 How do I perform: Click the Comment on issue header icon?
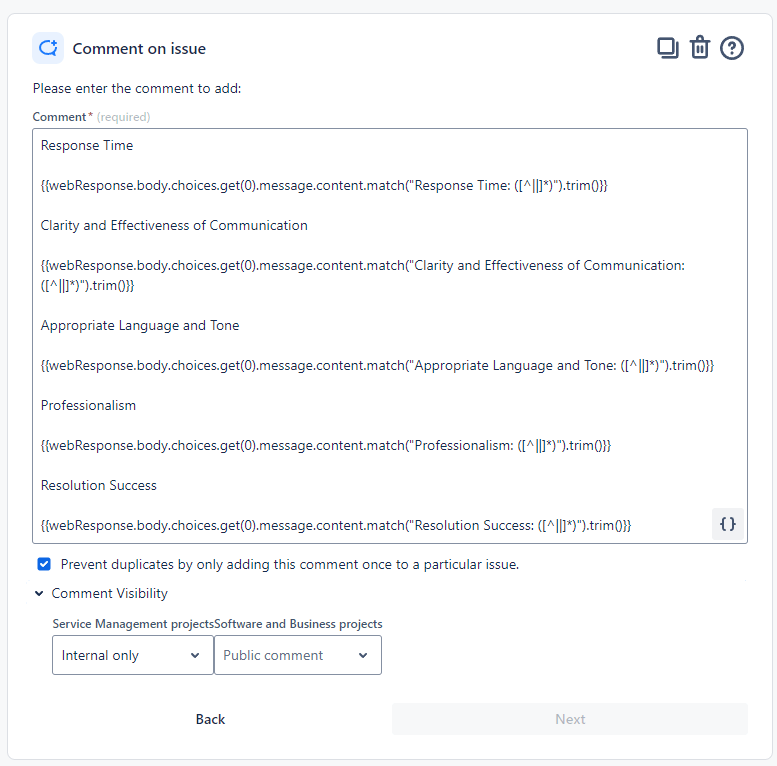(x=47, y=48)
